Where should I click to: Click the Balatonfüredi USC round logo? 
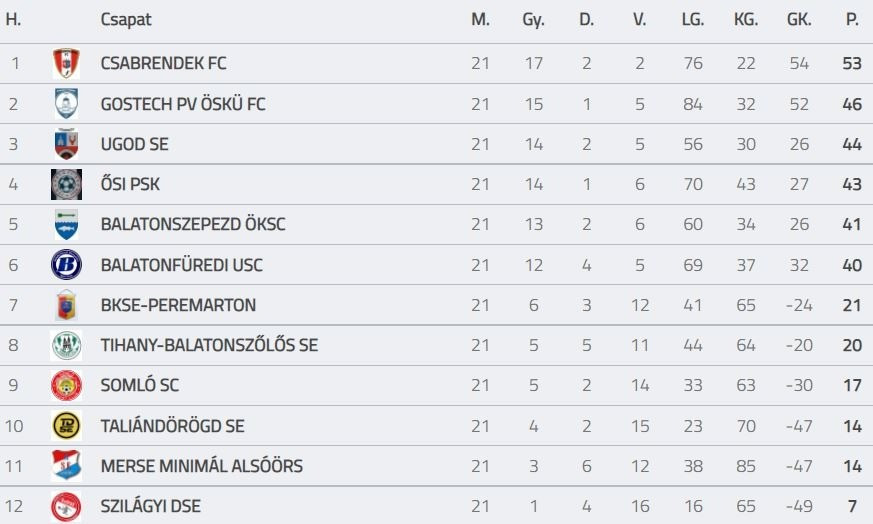(66, 265)
